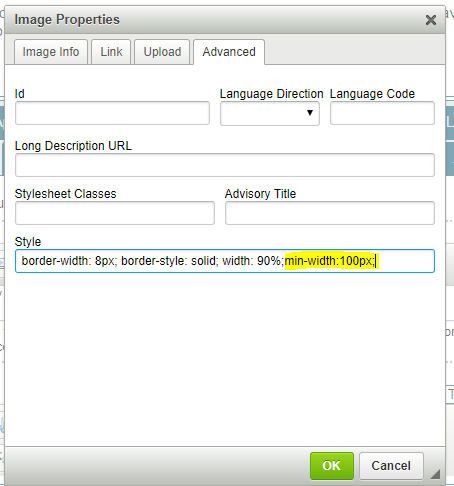Dismiss the dialog with Cancel
The height and width of the screenshot is (486, 454).
[391, 466]
